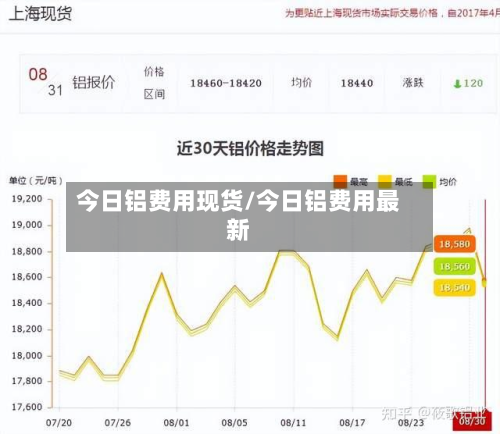This screenshot has width=500, height=434.
Task: Click the 近30天铝价格走势图 chart title
Action: click(250, 148)
